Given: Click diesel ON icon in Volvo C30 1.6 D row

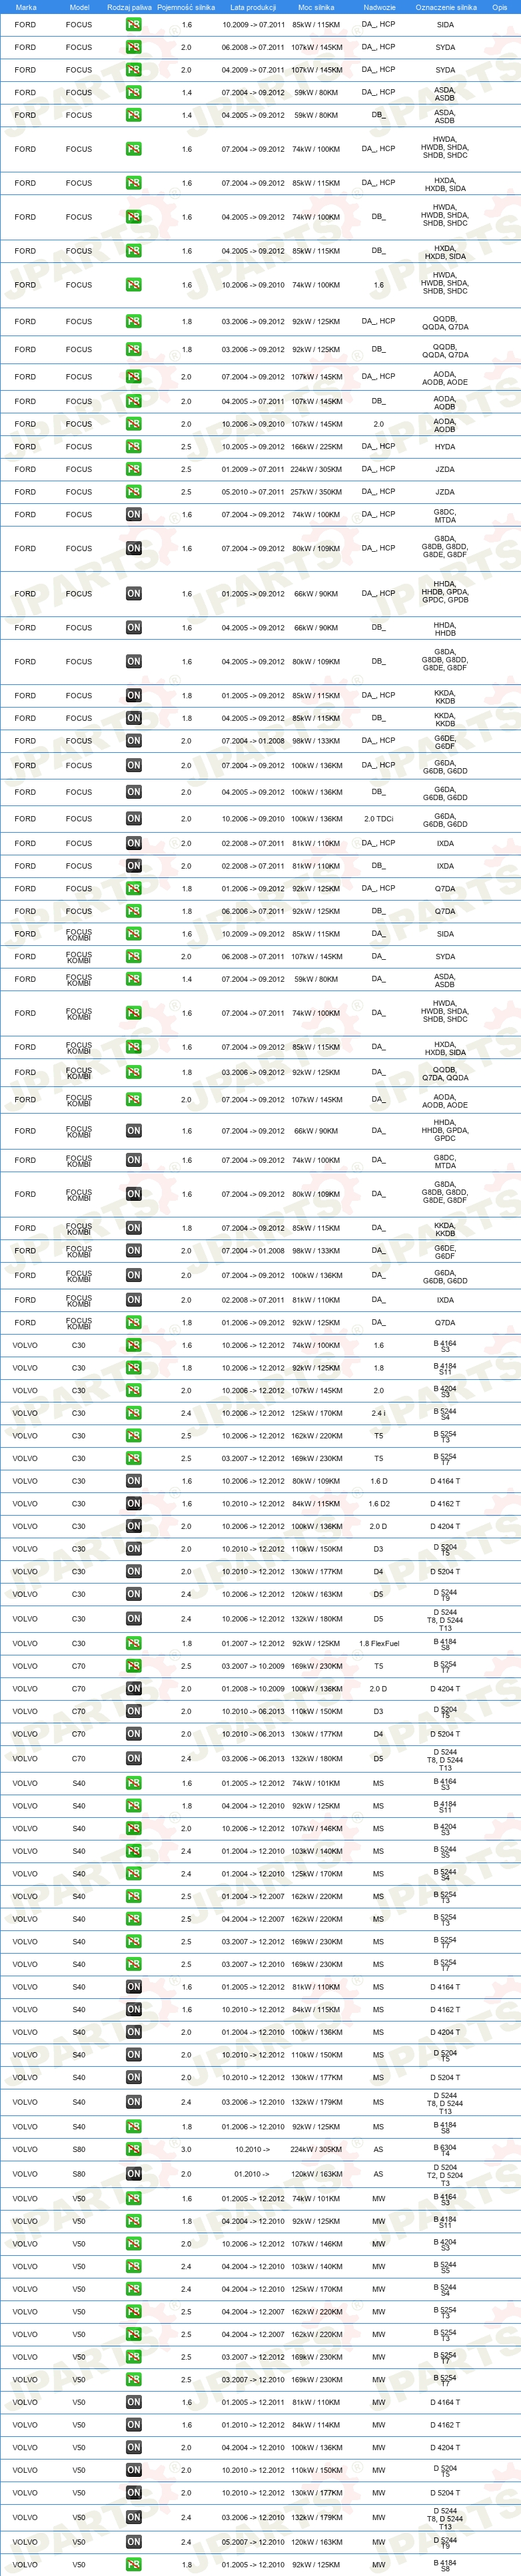Looking at the screenshot, I should (133, 1481).
